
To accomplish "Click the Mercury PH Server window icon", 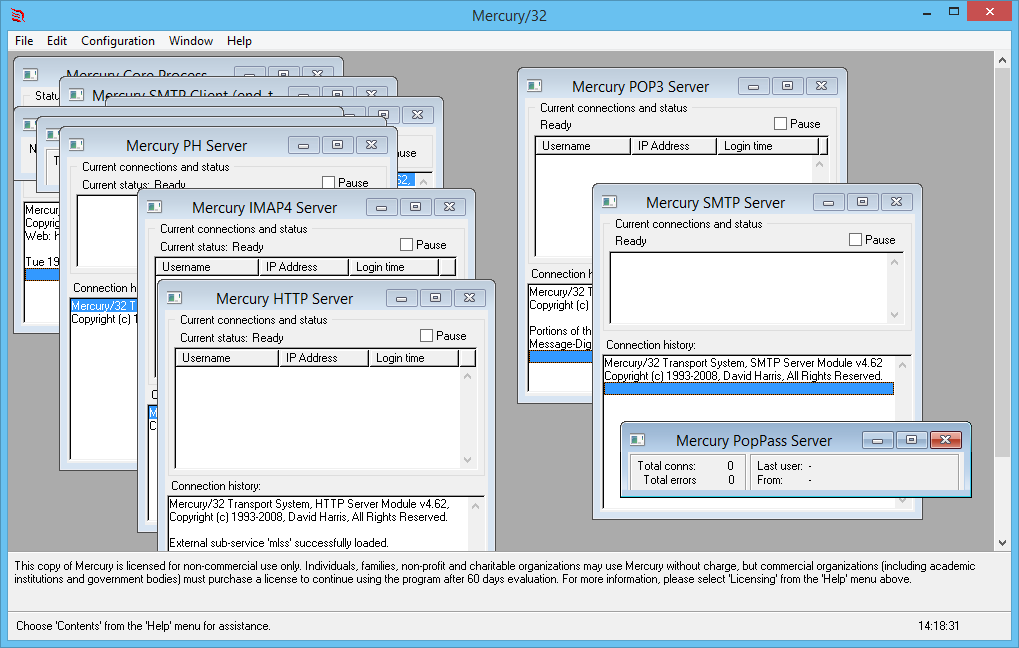I will point(77,144).
